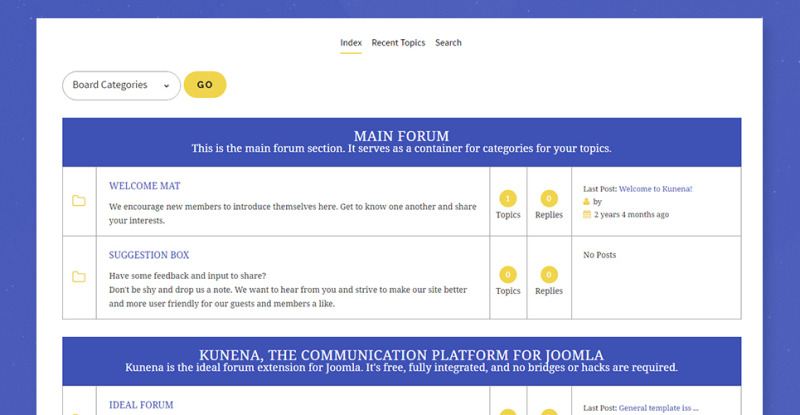800x415 pixels.
Task: Open Kunena Communication Platform section header
Action: [402, 355]
